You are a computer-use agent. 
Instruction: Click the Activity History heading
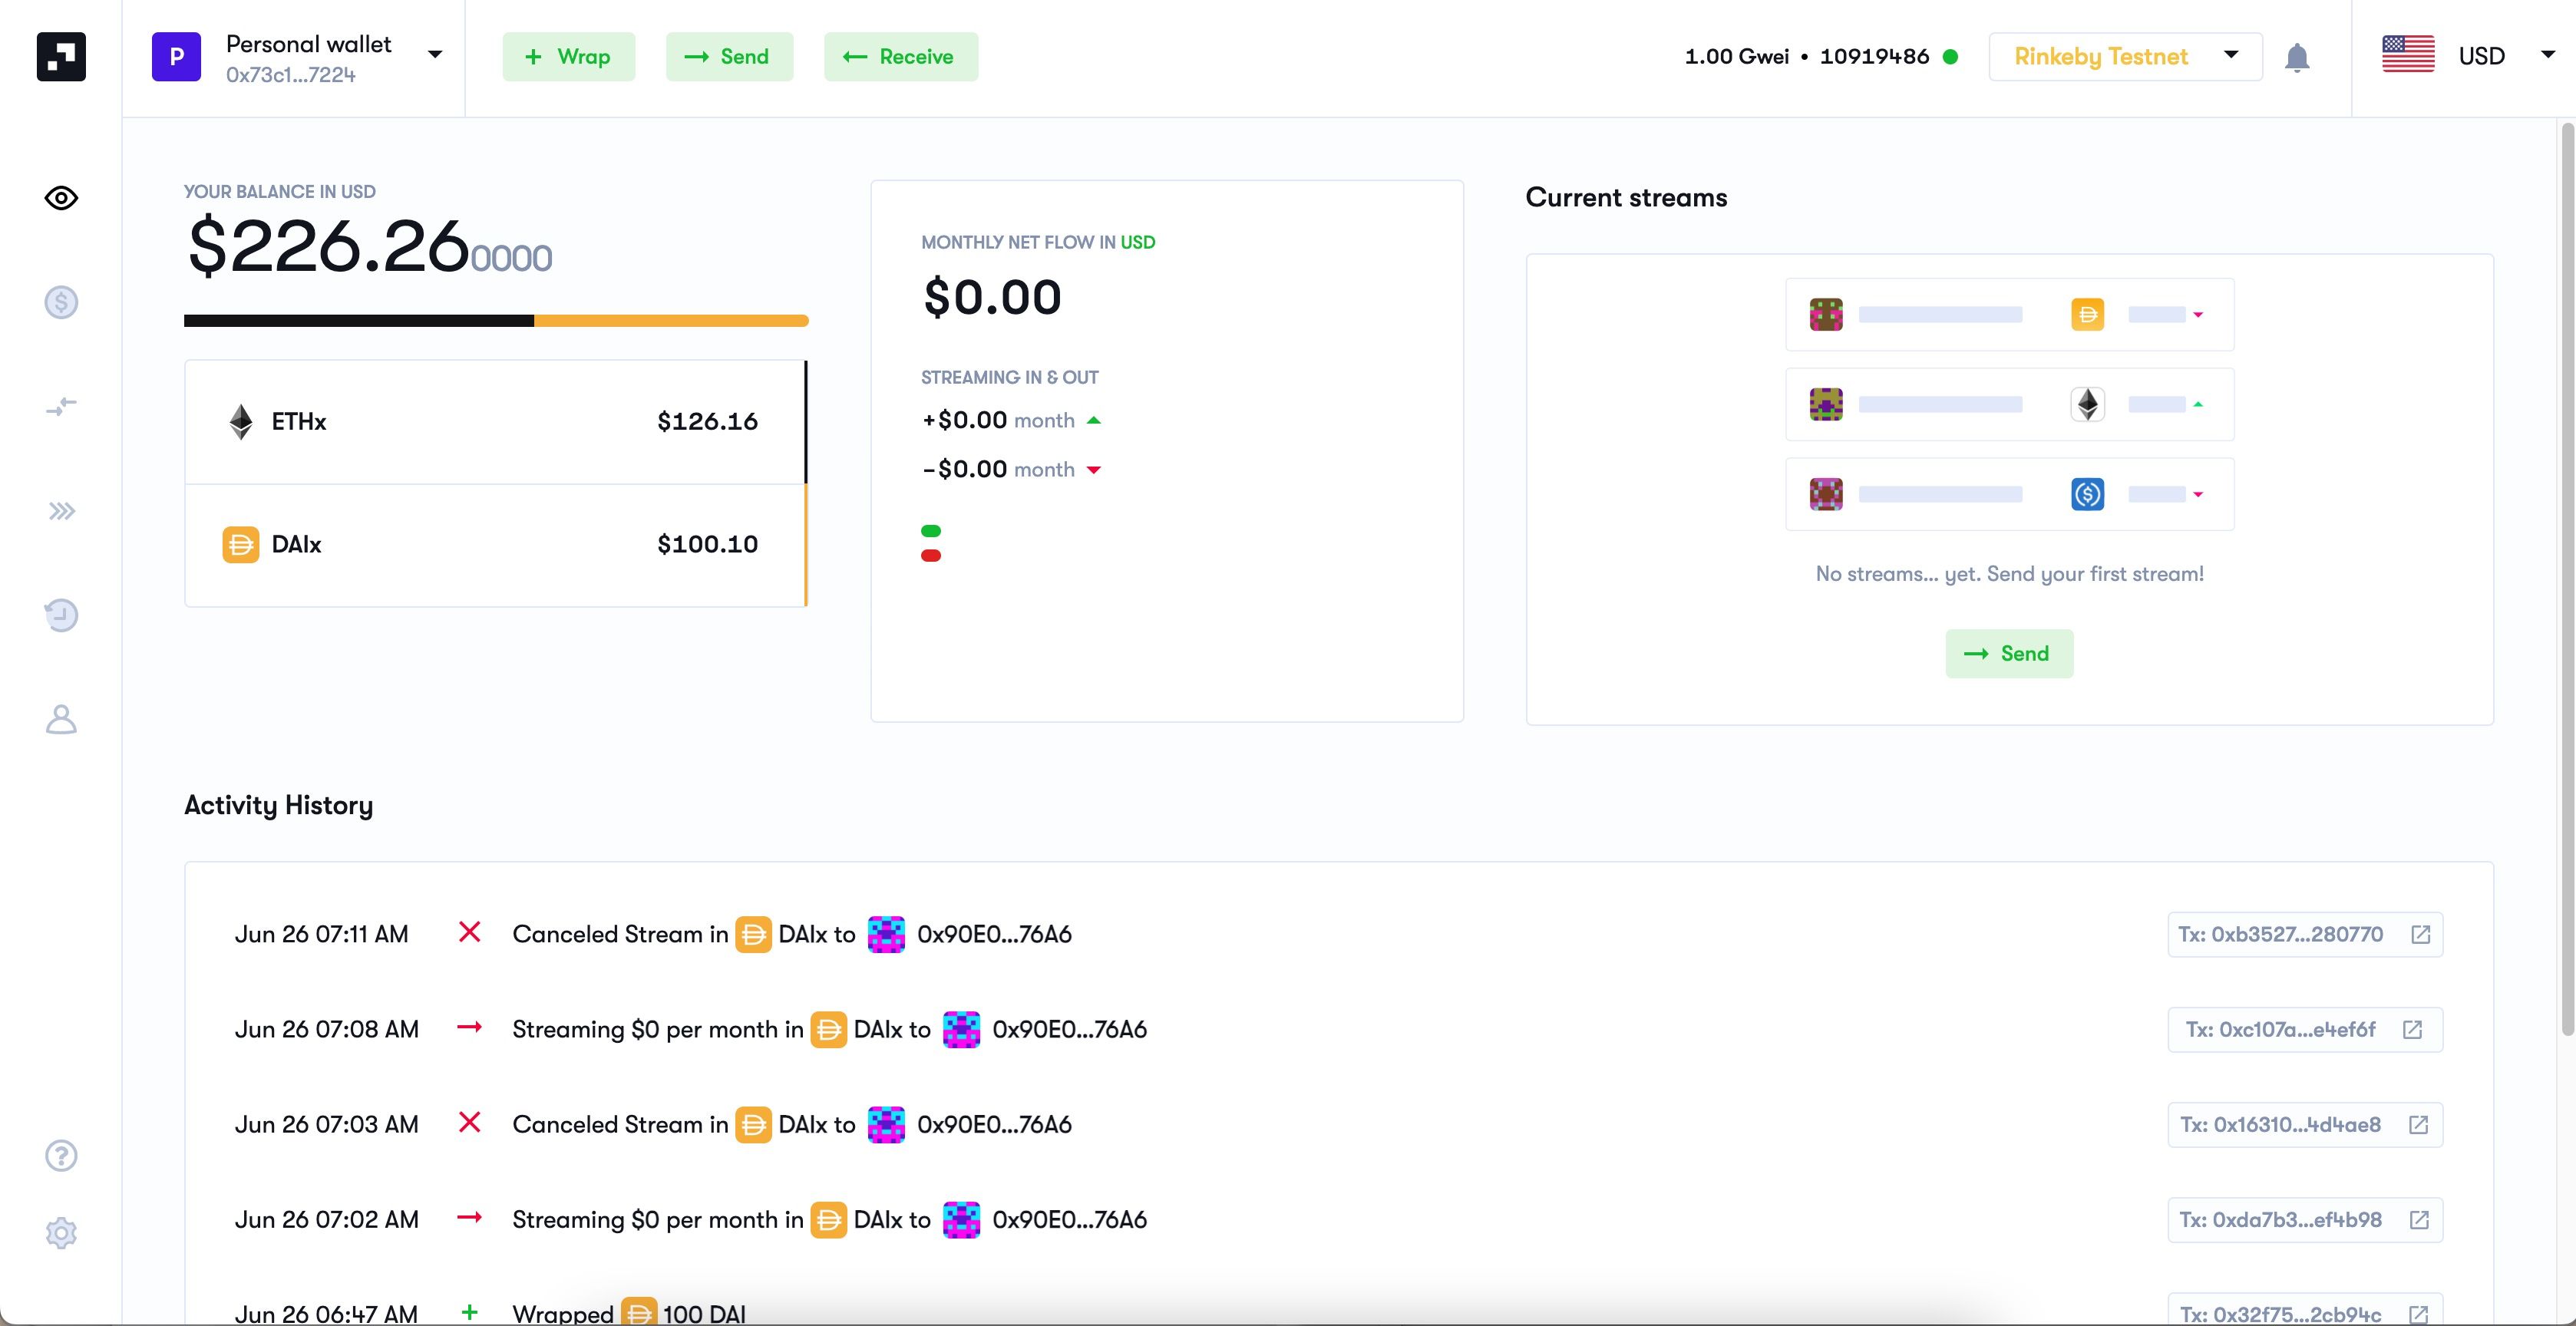[278, 805]
